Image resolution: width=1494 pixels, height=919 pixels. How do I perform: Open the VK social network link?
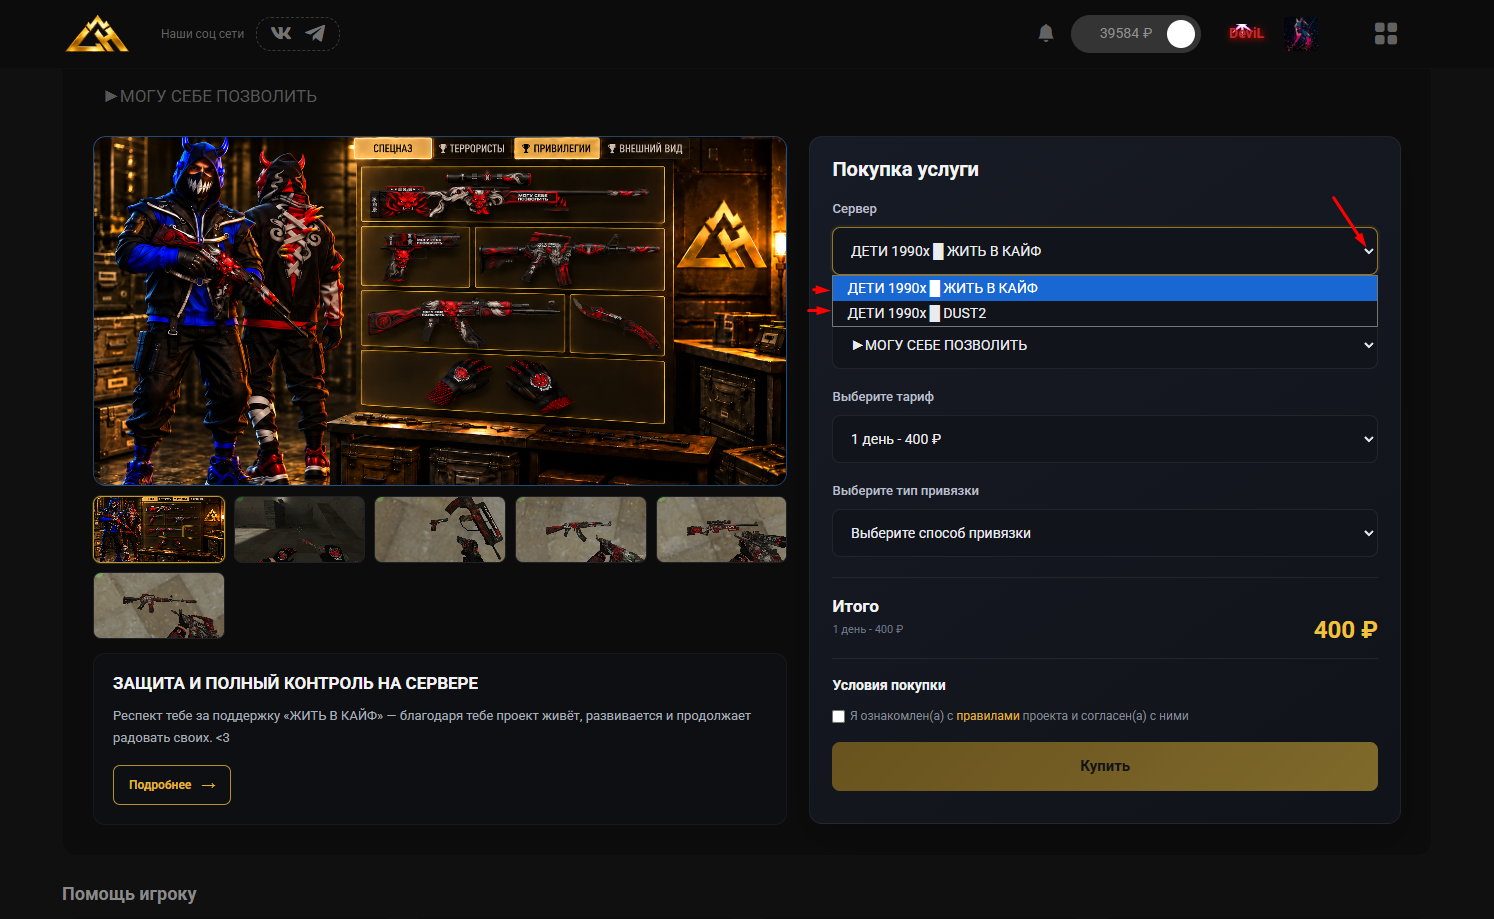[281, 33]
